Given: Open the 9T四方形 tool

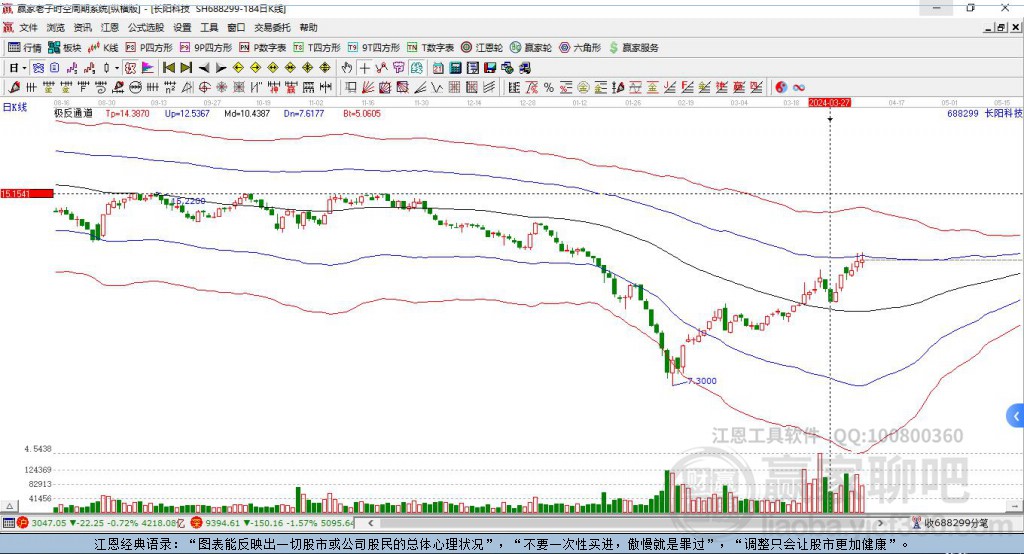Looking at the screenshot, I should (374, 48).
